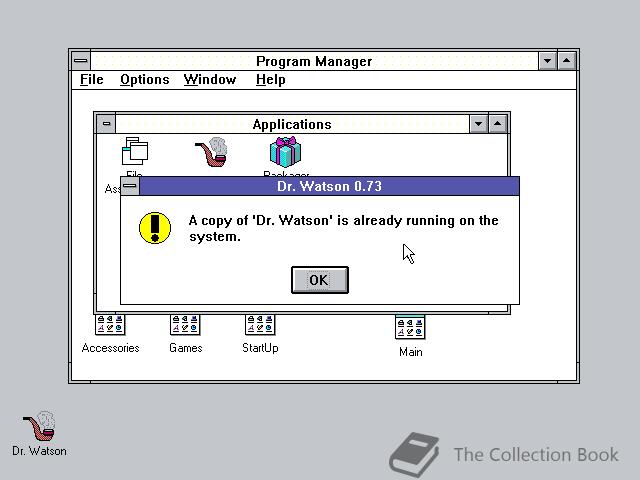The height and width of the screenshot is (480, 640).
Task: Click the yellow exclamation warning icon
Action: (x=155, y=228)
